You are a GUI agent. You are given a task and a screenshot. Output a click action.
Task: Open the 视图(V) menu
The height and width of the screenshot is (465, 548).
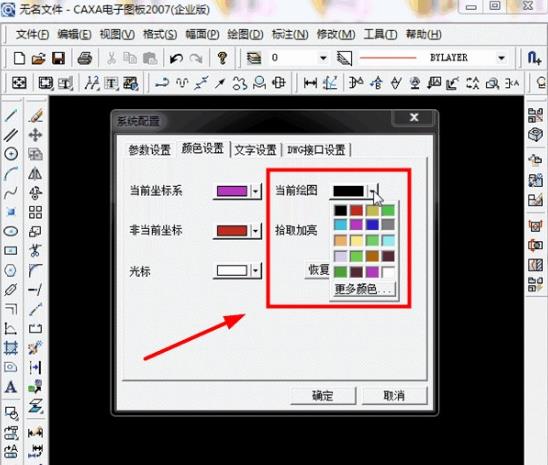point(117,35)
